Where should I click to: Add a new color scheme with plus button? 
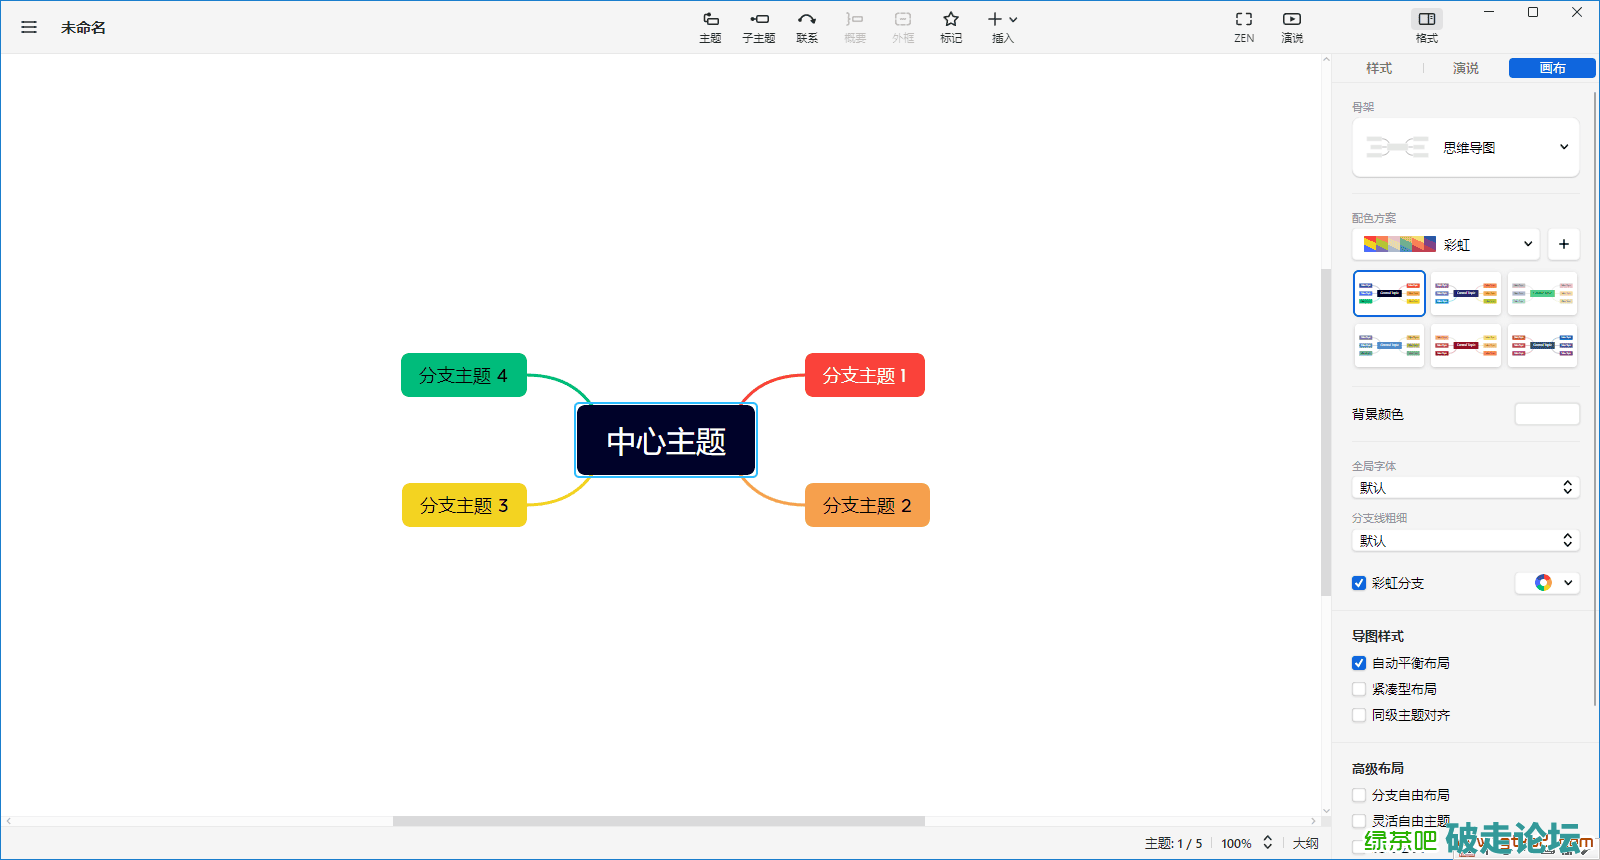pos(1563,244)
